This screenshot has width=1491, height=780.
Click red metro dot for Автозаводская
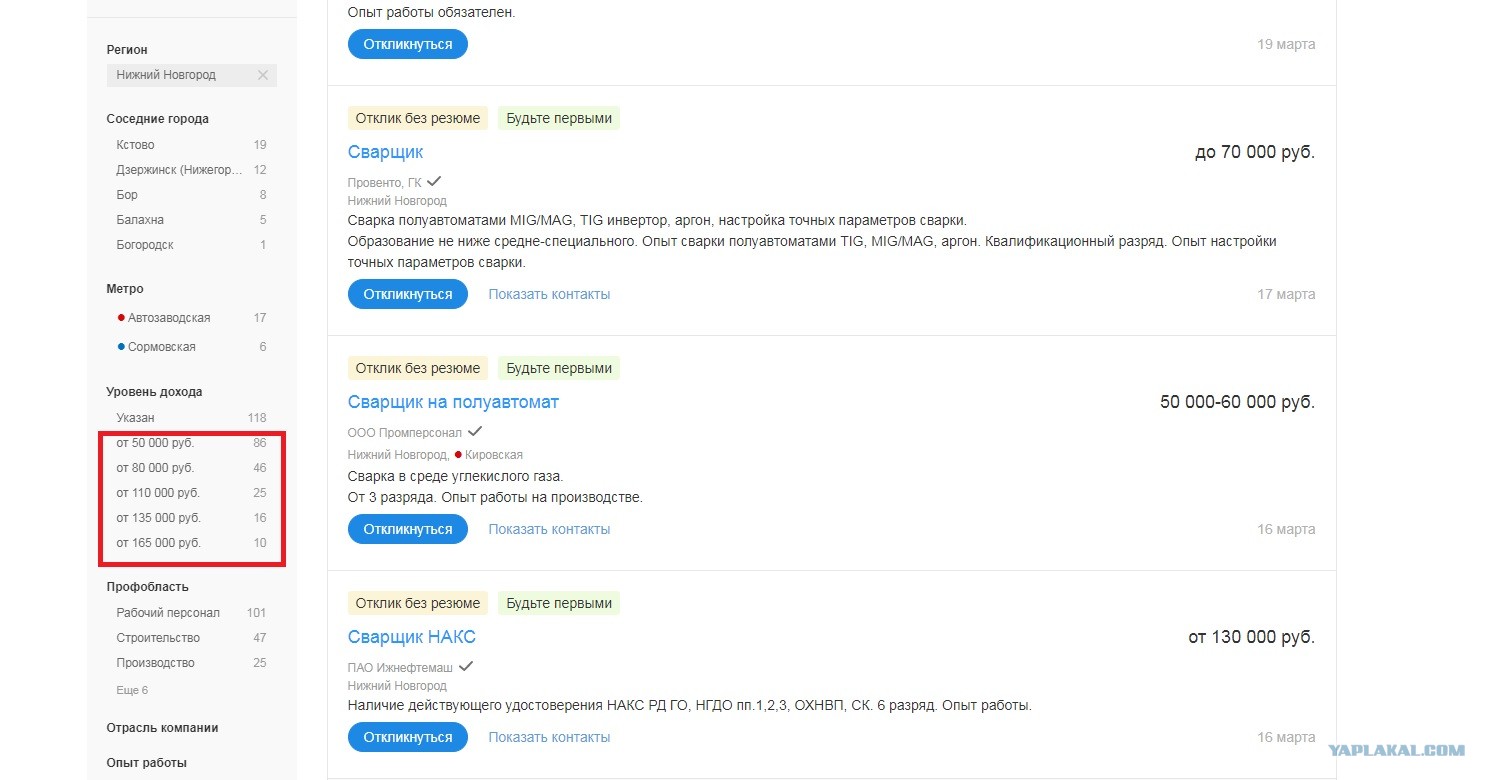[121, 318]
